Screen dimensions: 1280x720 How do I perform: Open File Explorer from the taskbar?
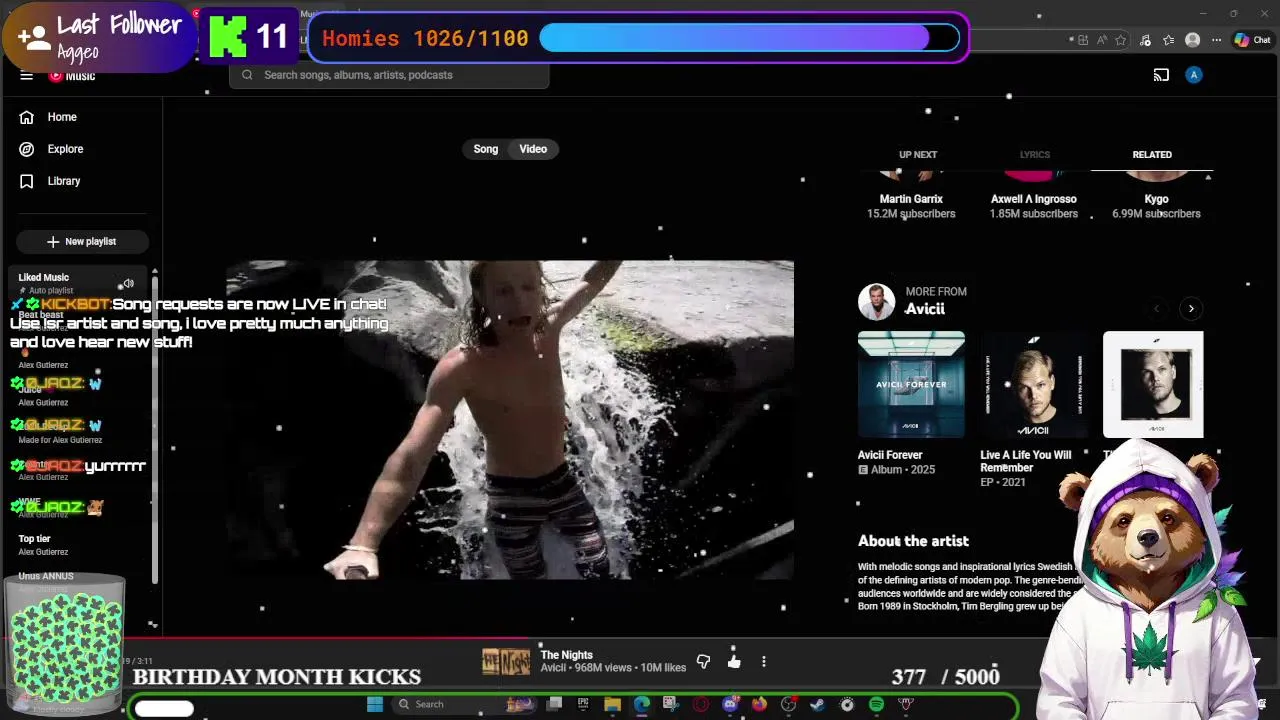tap(612, 704)
